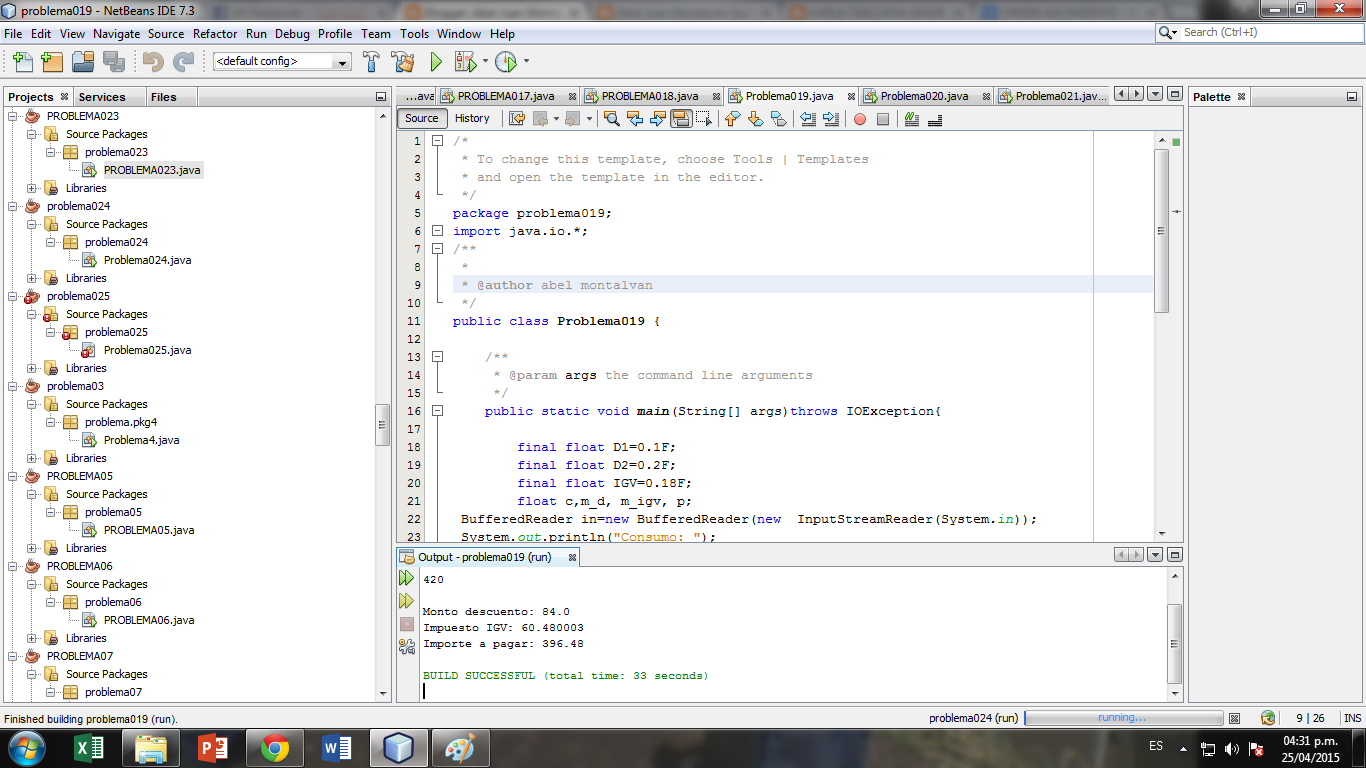The width and height of the screenshot is (1366, 768).
Task: Close the Problema019.java tab
Action: 851,96
